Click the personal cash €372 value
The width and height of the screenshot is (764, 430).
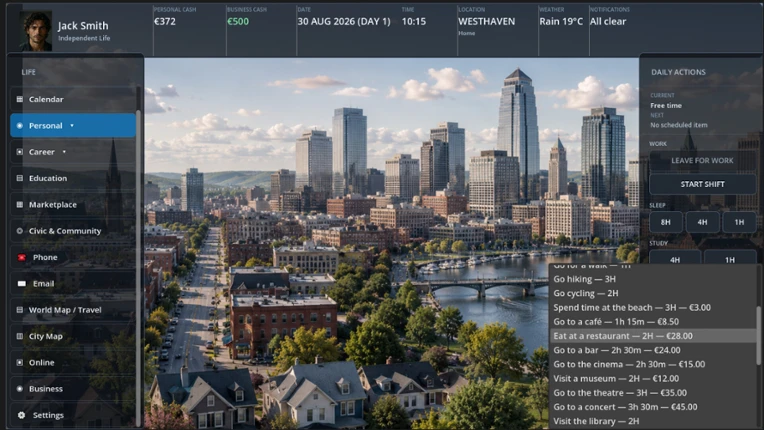pyautogui.click(x=165, y=21)
